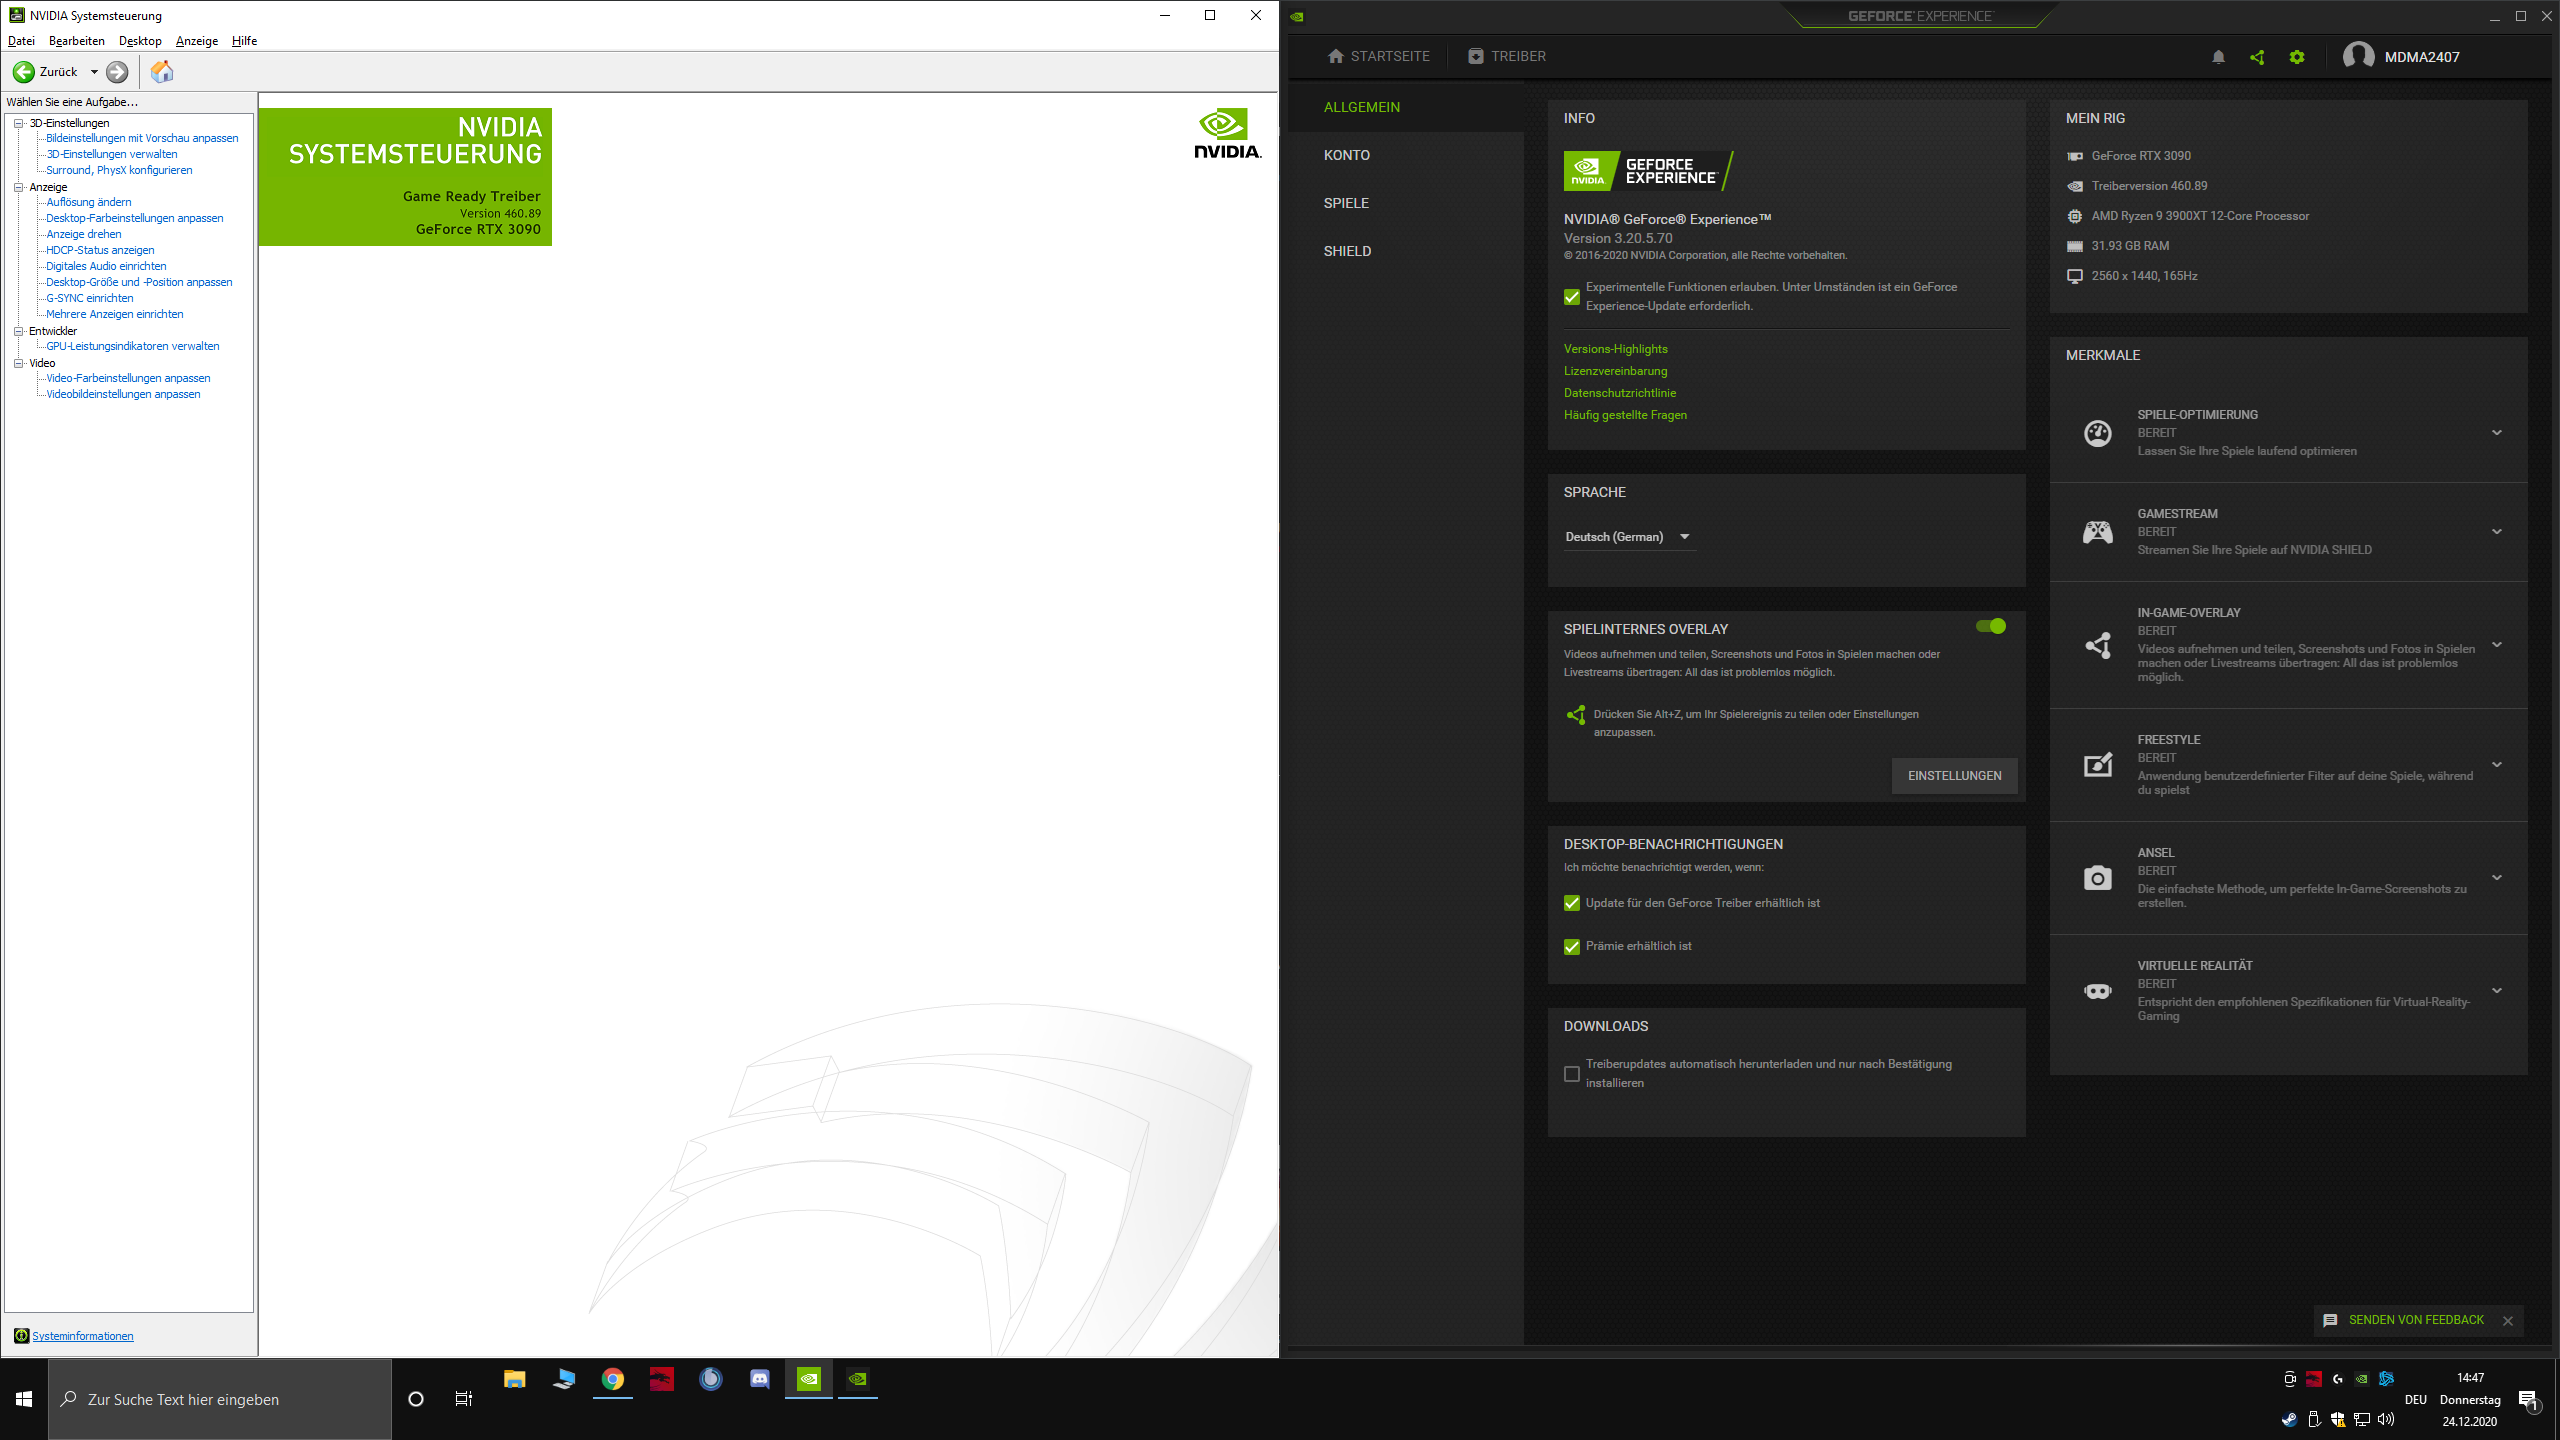This screenshot has width=2560, height=1440.
Task: Open the share overlay icon in header
Action: (2257, 57)
